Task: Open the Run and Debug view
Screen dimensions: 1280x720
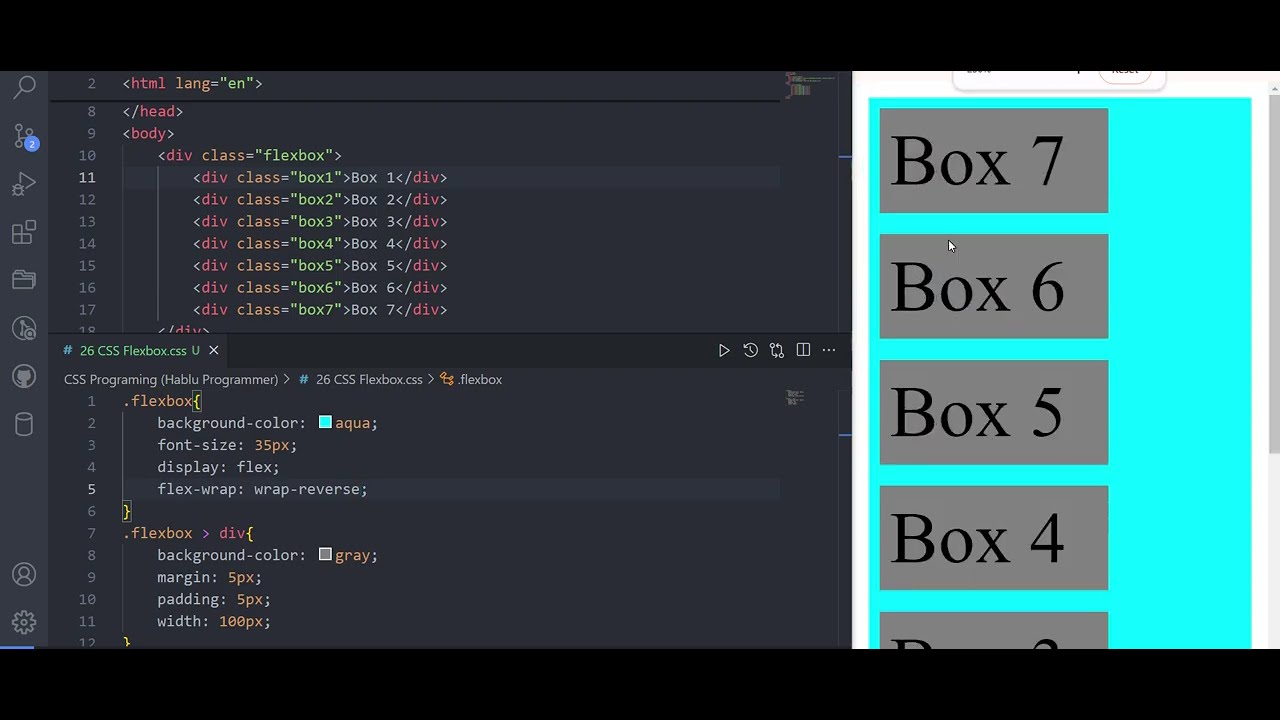Action: click(24, 185)
